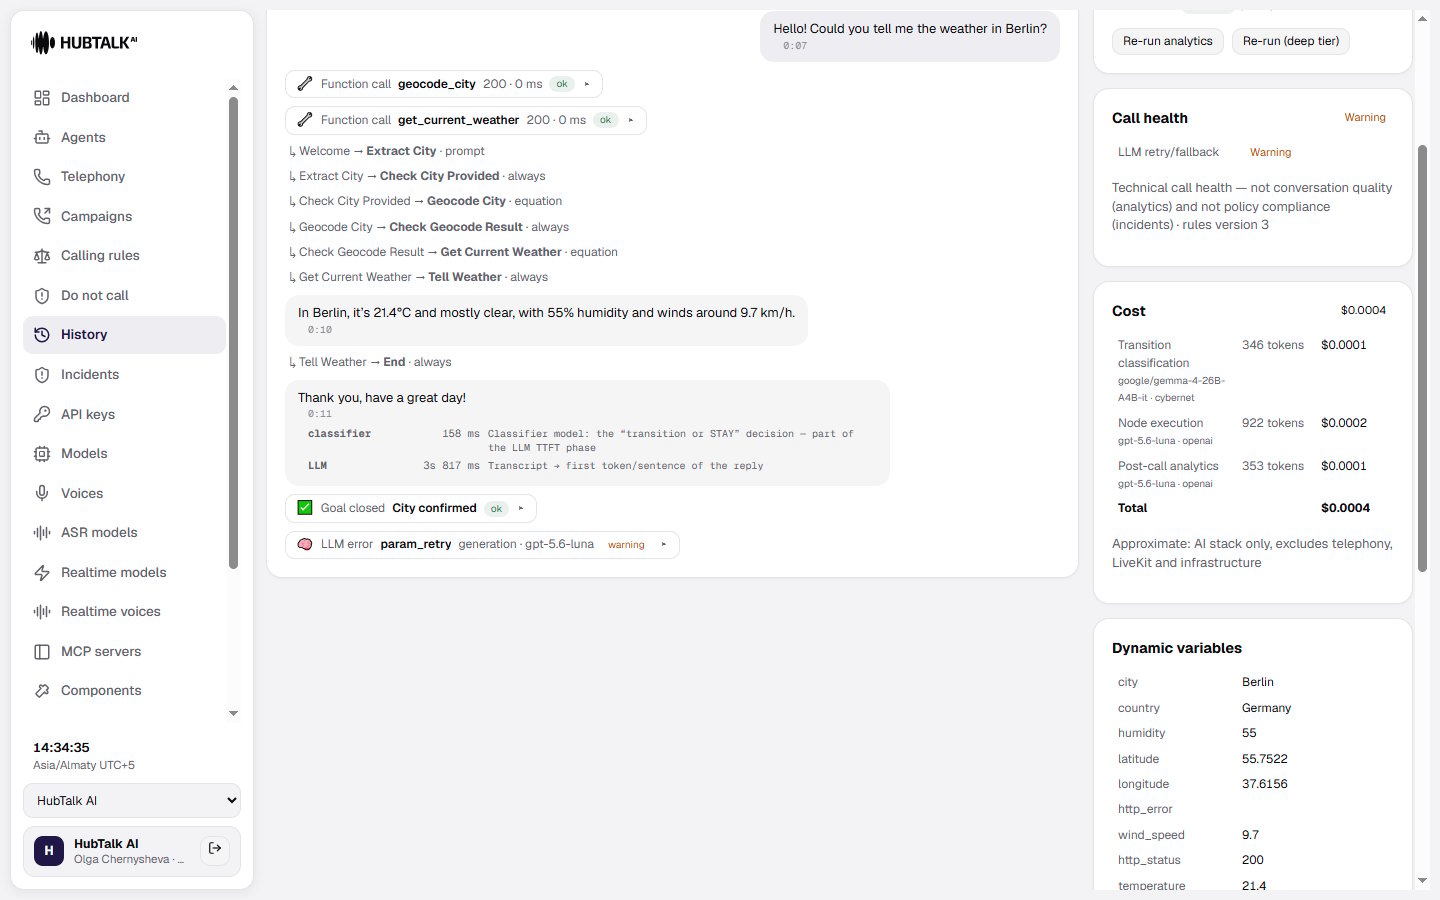
Task: Click the Tell Weather → End transition
Action: [x=370, y=362]
